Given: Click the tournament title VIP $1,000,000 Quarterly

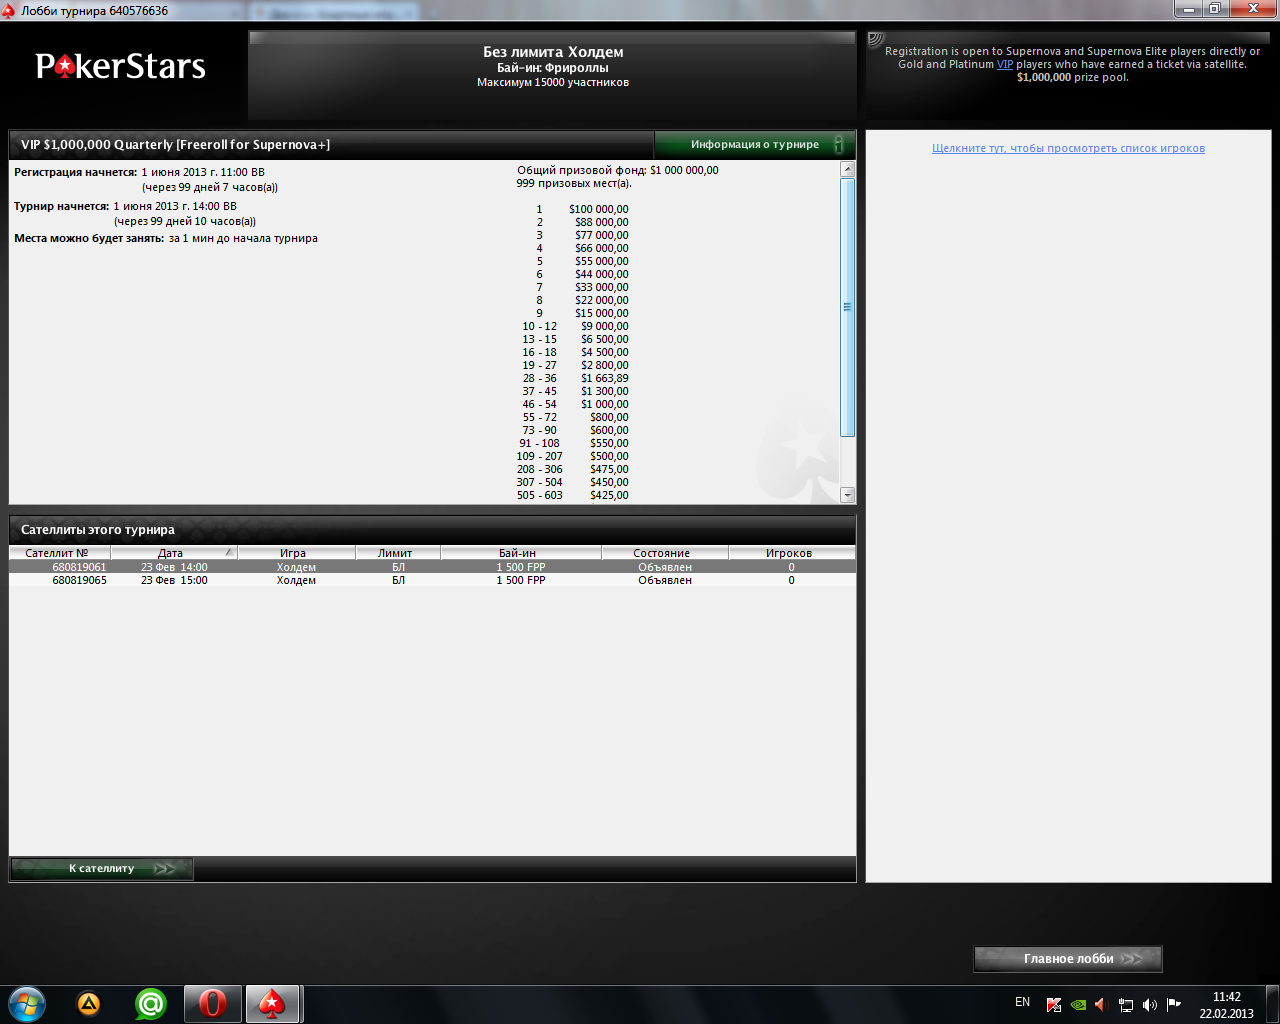Looking at the screenshot, I should (175, 144).
